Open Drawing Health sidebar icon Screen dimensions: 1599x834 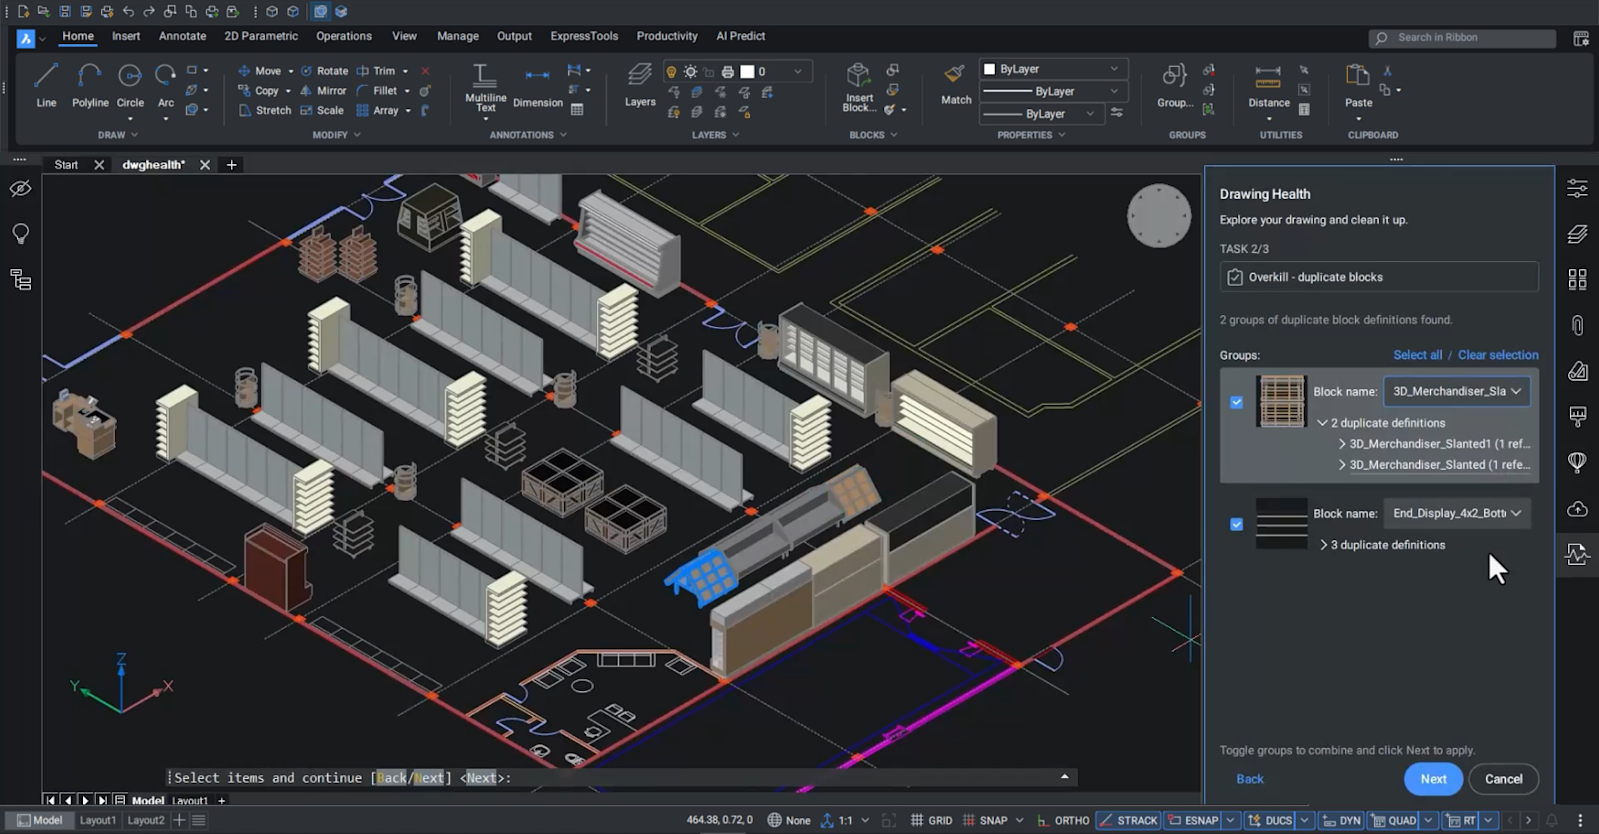1577,554
